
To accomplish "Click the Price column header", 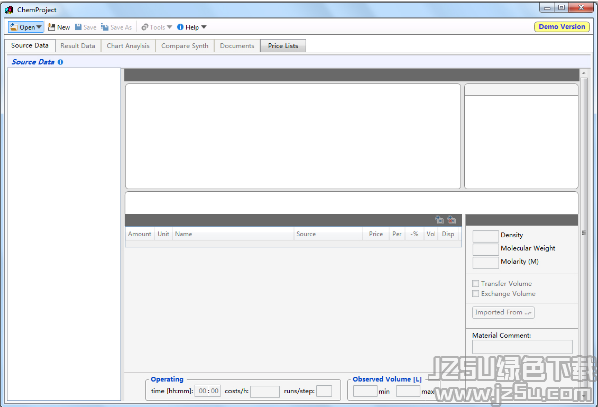I will pos(376,234).
